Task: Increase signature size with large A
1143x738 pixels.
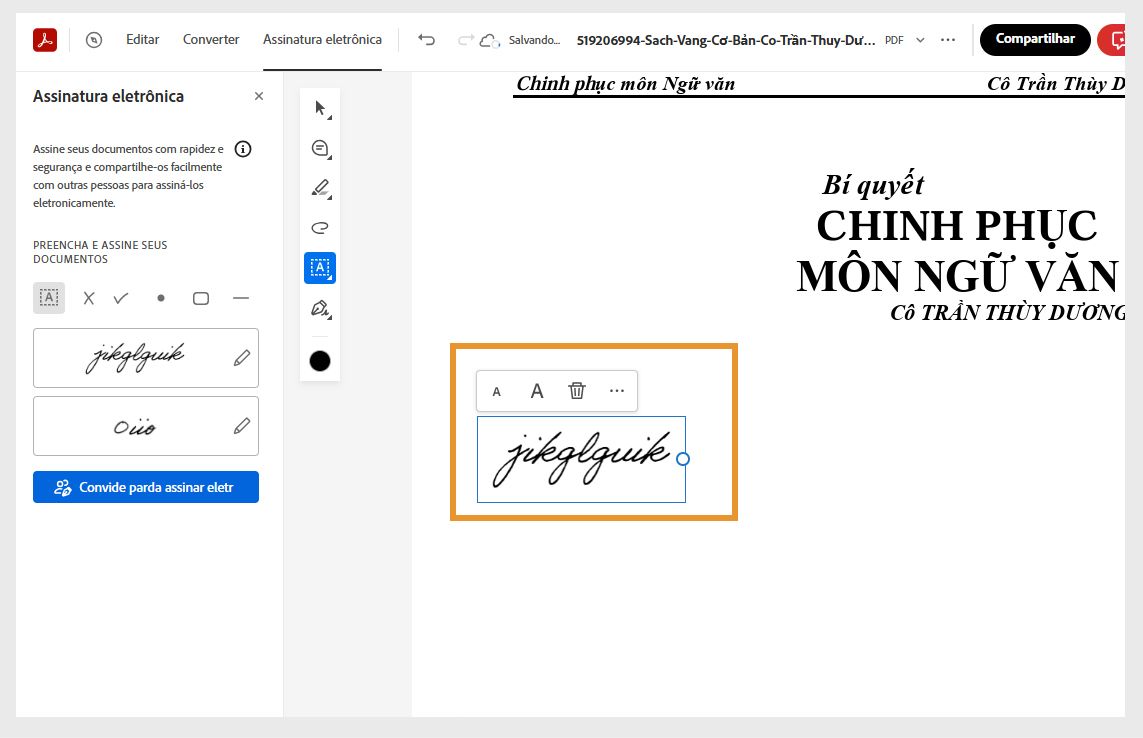Action: coord(537,392)
